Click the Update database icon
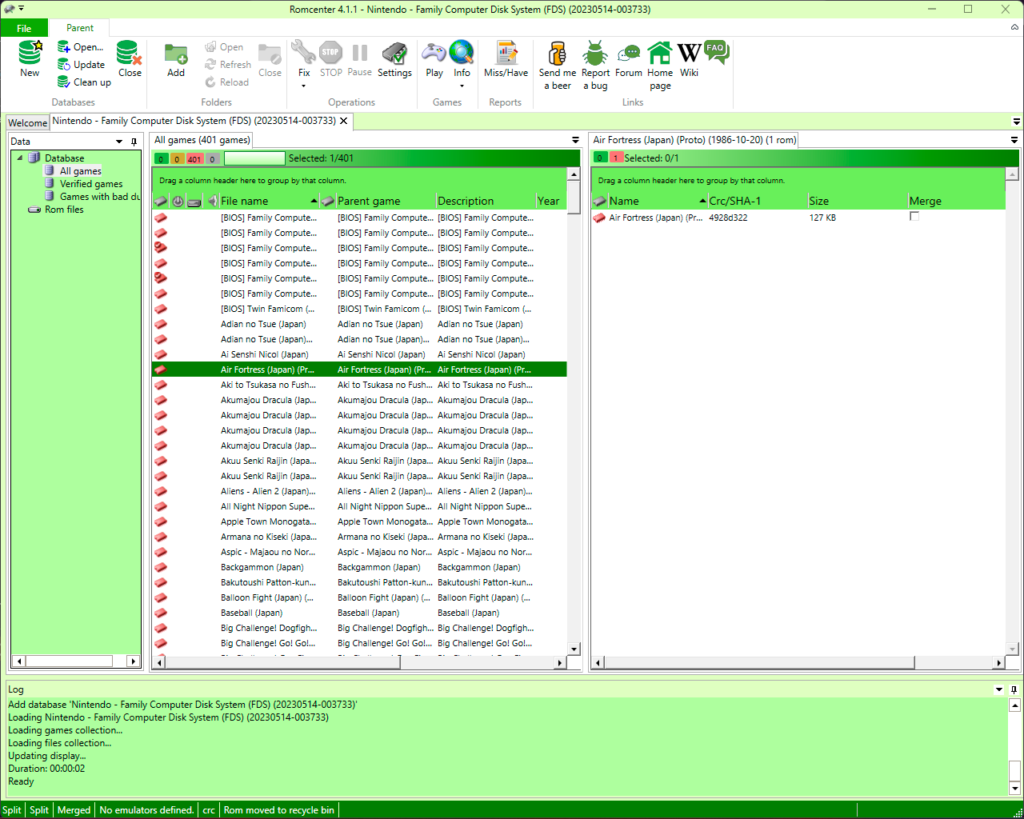 (64, 65)
